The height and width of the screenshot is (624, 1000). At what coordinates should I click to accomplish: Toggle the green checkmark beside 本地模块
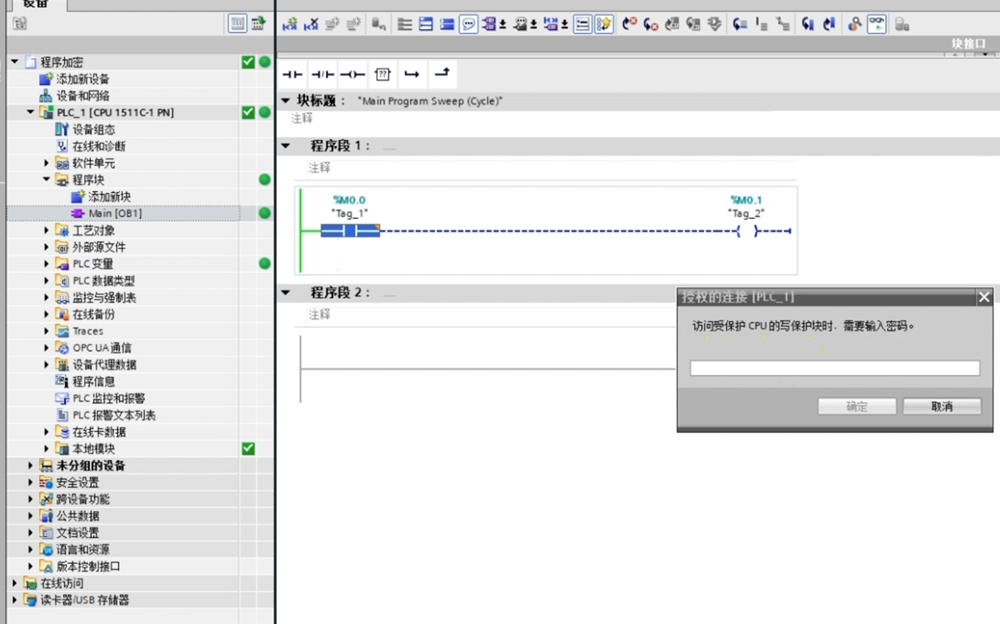click(248, 449)
